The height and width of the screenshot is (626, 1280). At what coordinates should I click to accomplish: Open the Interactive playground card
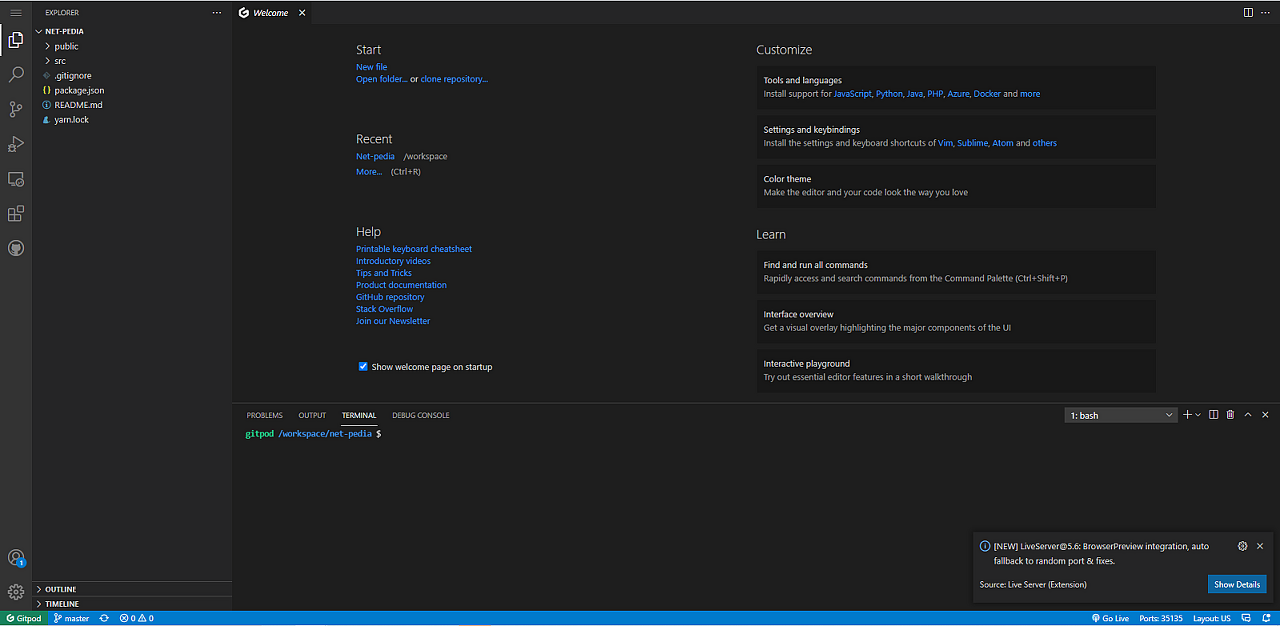coord(956,371)
